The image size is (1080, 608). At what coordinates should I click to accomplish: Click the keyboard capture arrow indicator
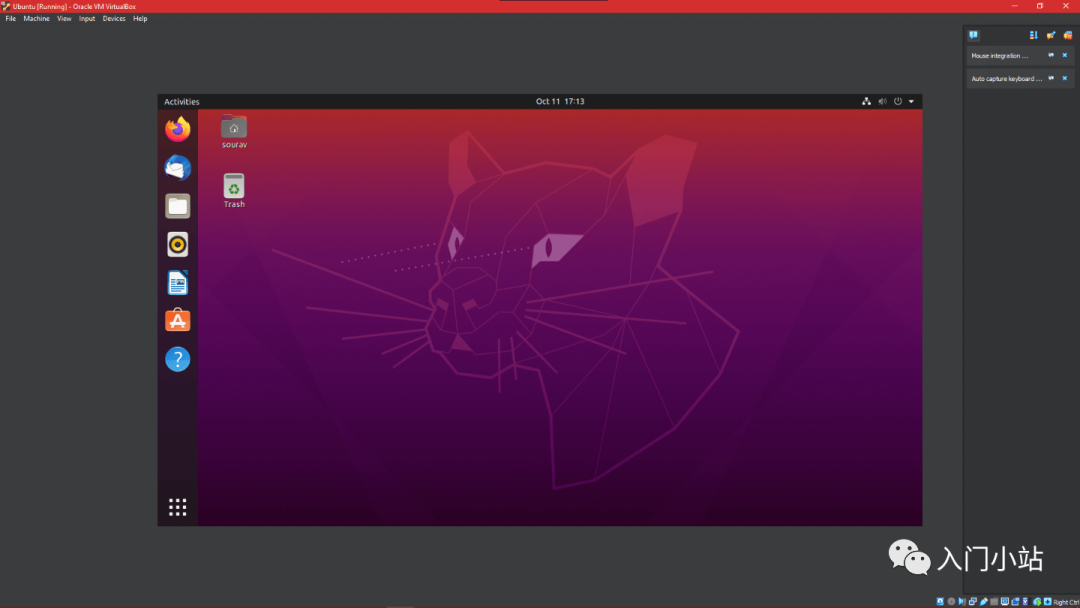coord(1048,601)
